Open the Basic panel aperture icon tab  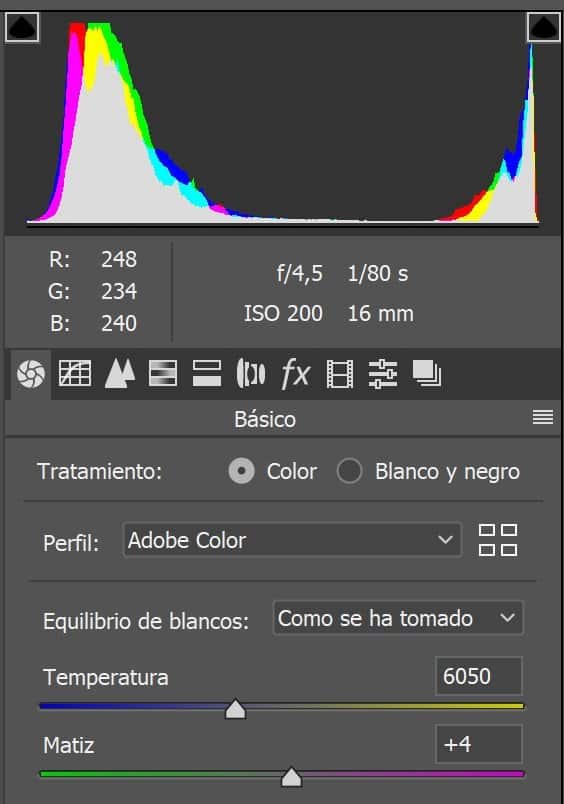pyautogui.click(x=31, y=374)
